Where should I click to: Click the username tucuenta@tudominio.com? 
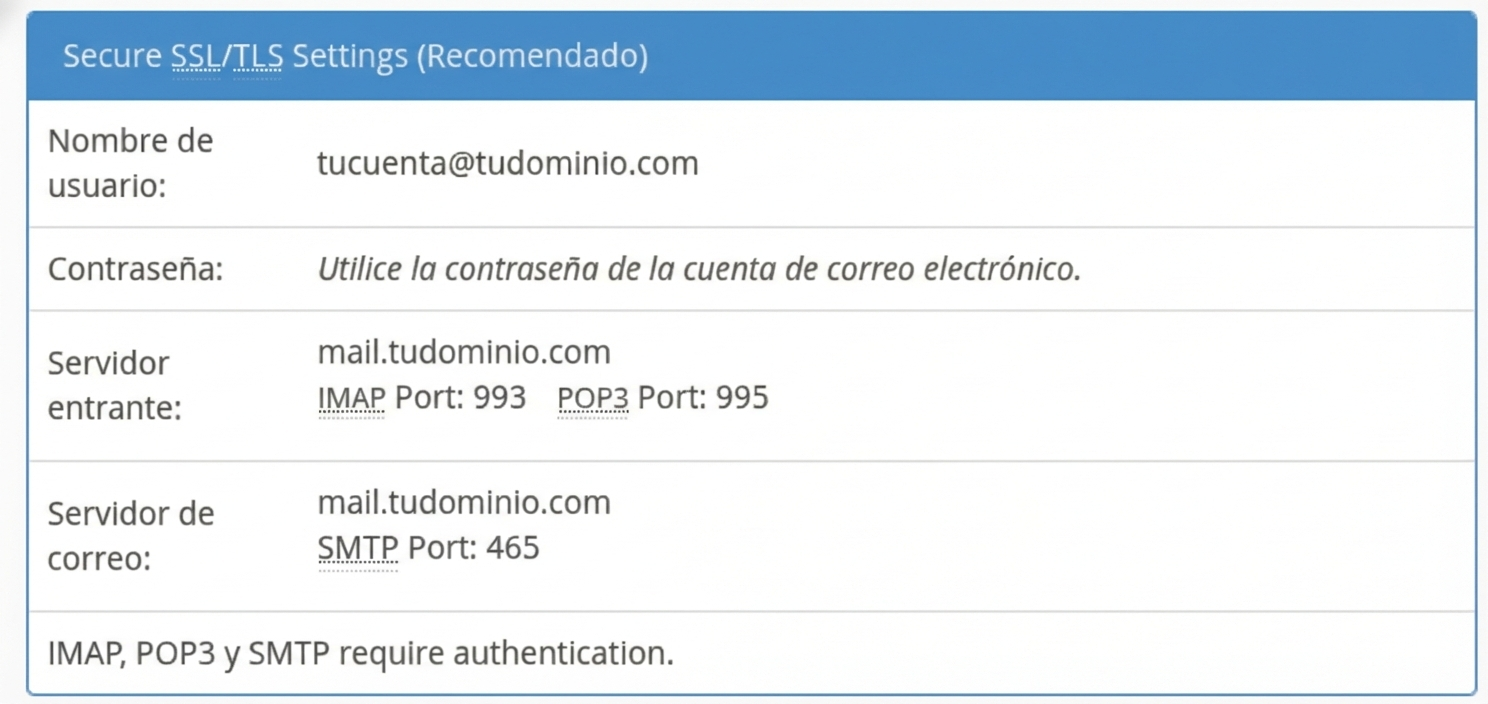click(x=507, y=163)
